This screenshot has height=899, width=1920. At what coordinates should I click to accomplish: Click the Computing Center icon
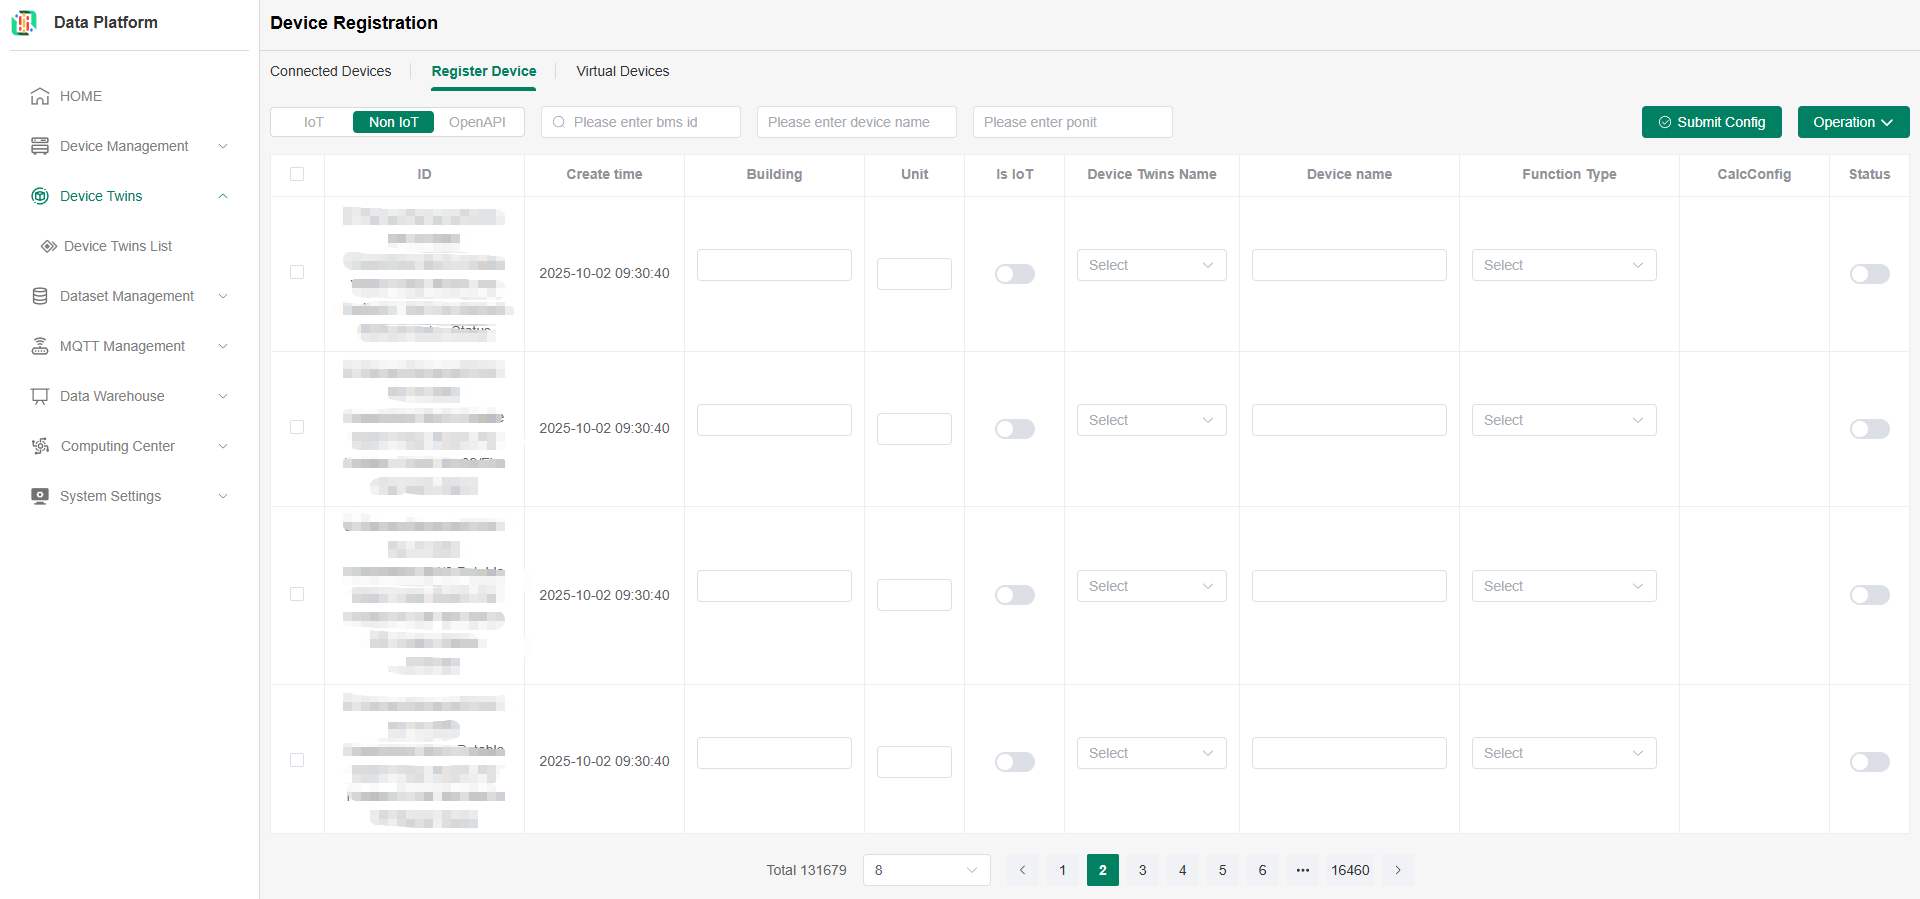click(40, 446)
